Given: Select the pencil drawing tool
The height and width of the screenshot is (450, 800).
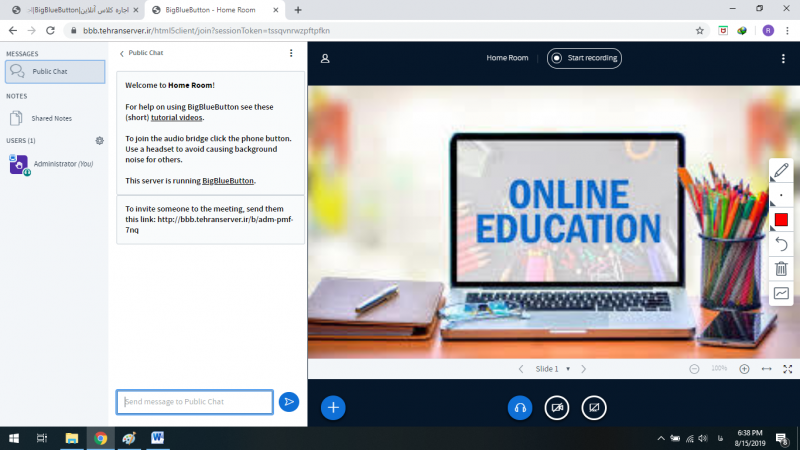Looking at the screenshot, I should click(781, 170).
